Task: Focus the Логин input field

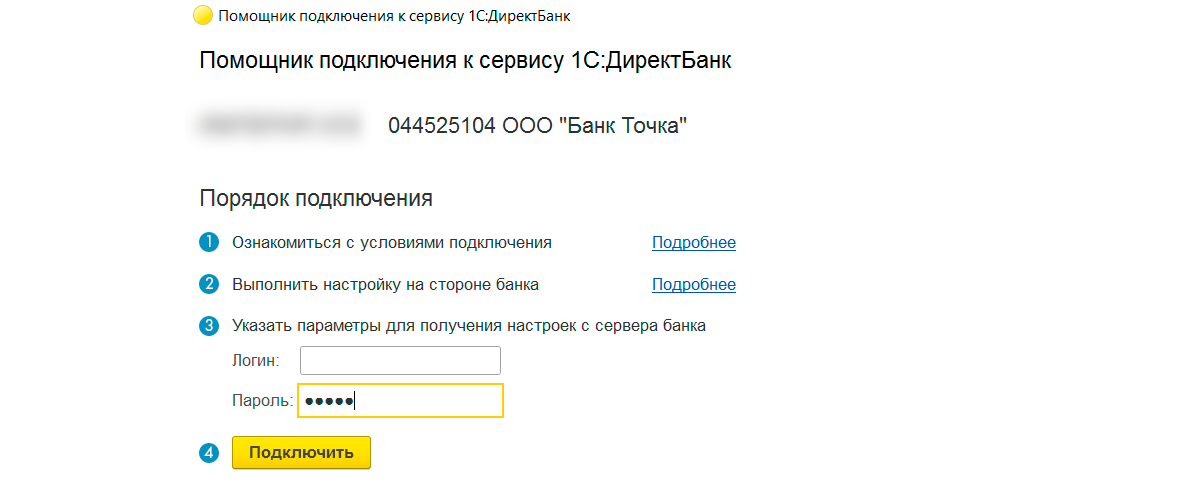Action: tap(400, 360)
